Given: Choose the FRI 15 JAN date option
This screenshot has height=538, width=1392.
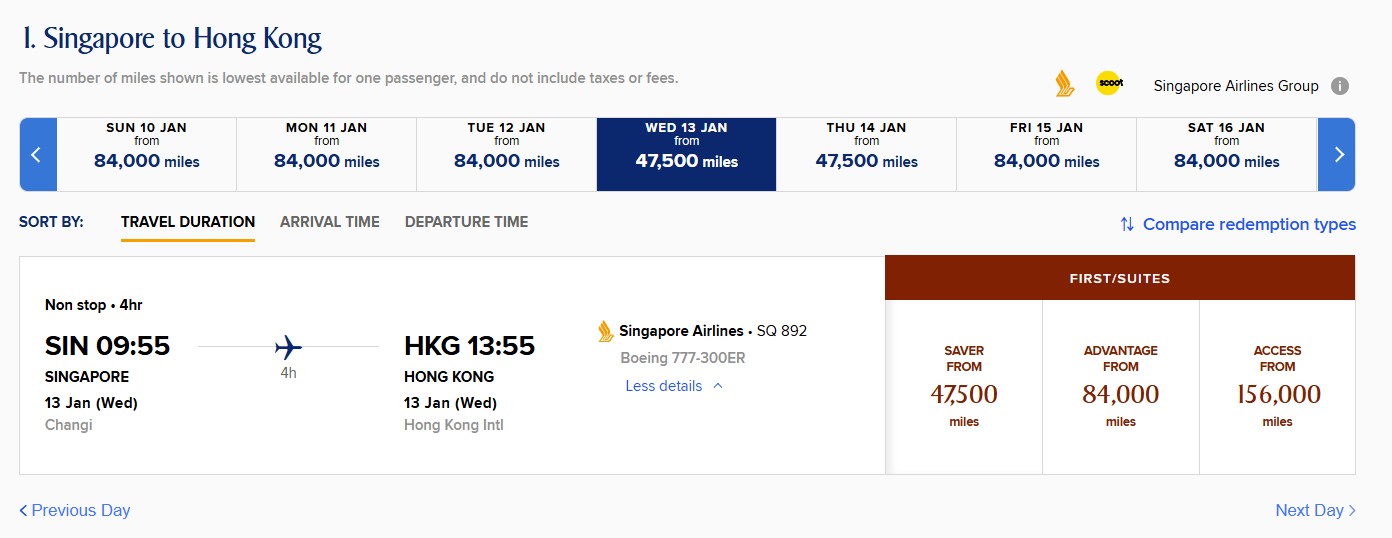Looking at the screenshot, I should tap(1046, 154).
